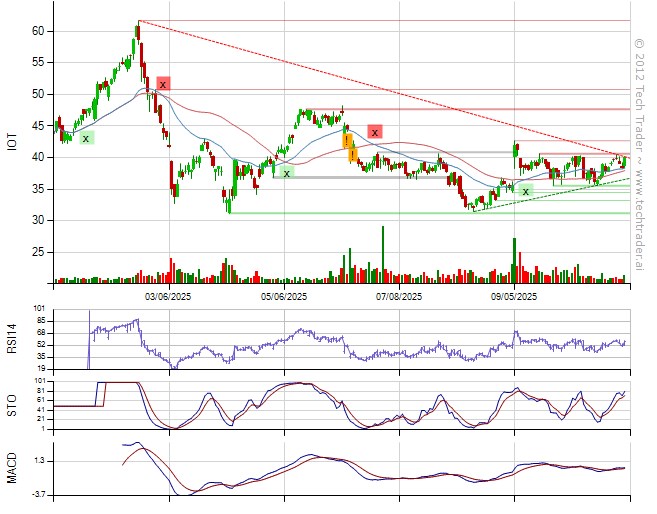
Task: Select the red x marker right of the orange markers
Action: tap(375, 131)
